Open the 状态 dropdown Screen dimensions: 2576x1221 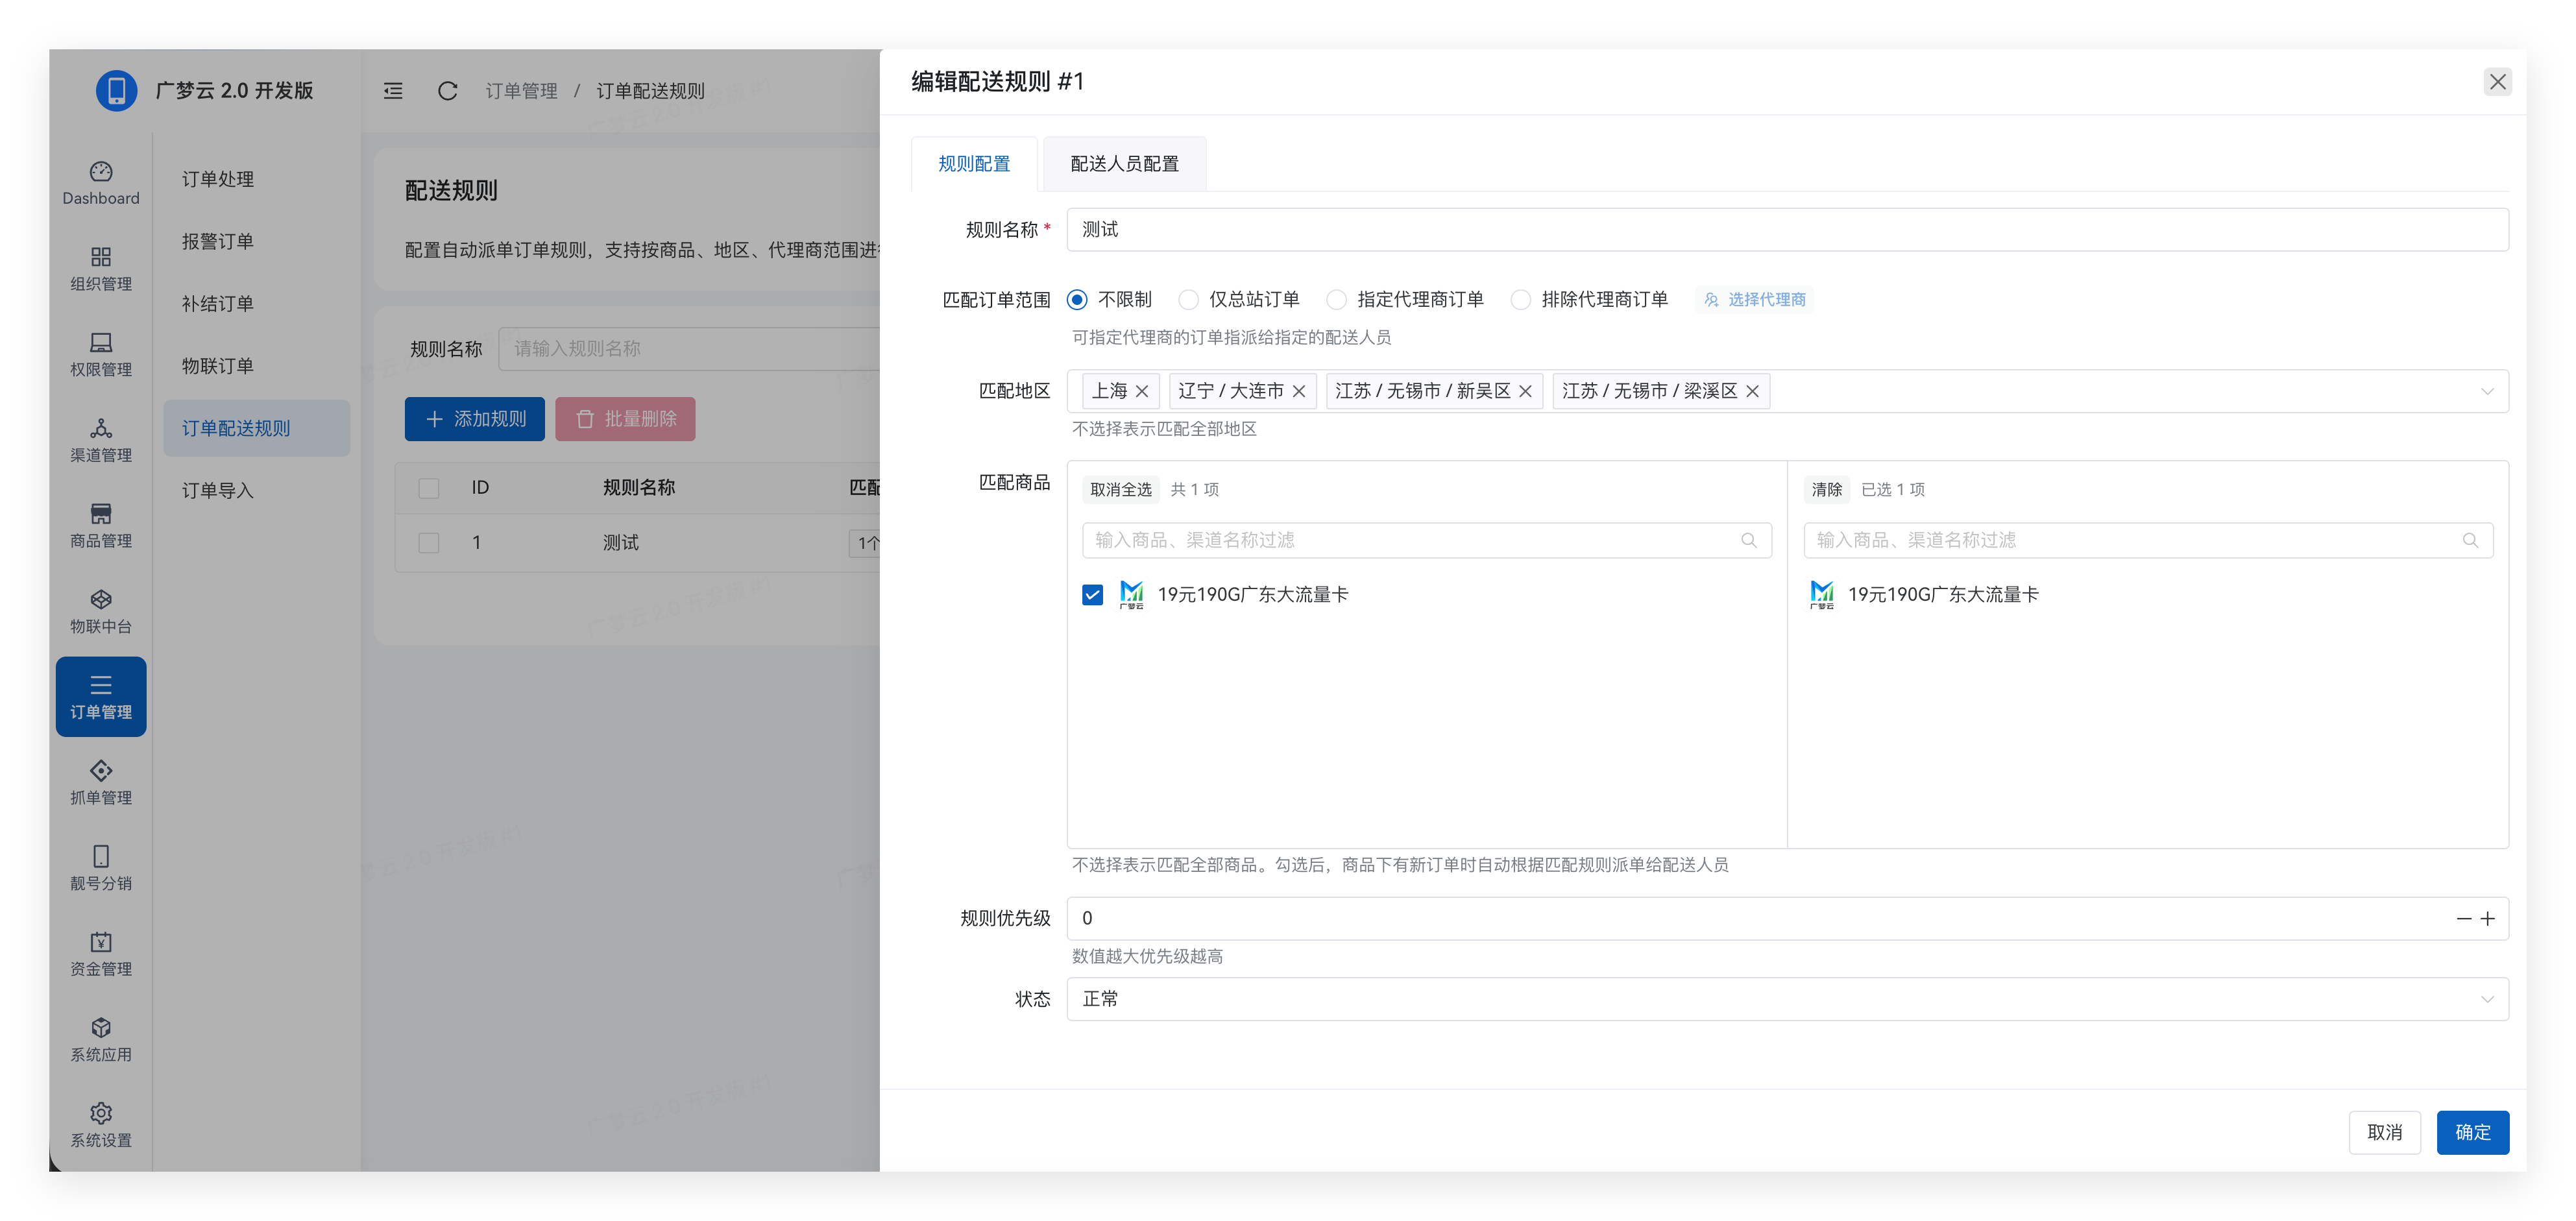1786,999
